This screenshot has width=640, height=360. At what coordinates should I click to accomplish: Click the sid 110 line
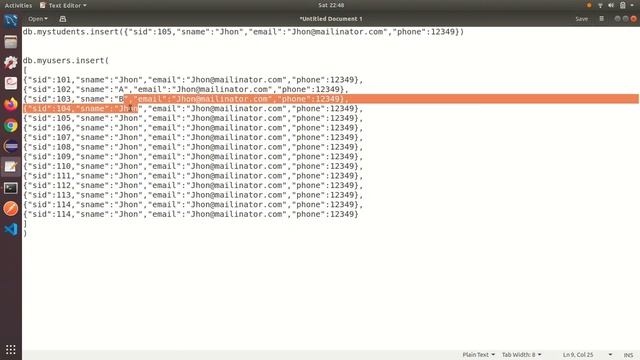click(193, 166)
